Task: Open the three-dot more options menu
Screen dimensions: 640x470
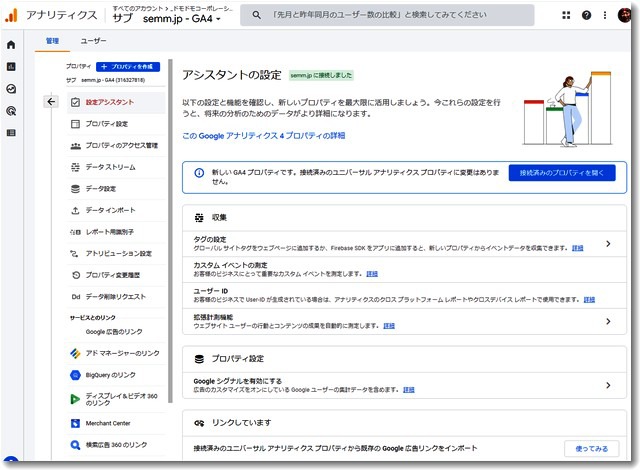Action: pyautogui.click(x=605, y=15)
